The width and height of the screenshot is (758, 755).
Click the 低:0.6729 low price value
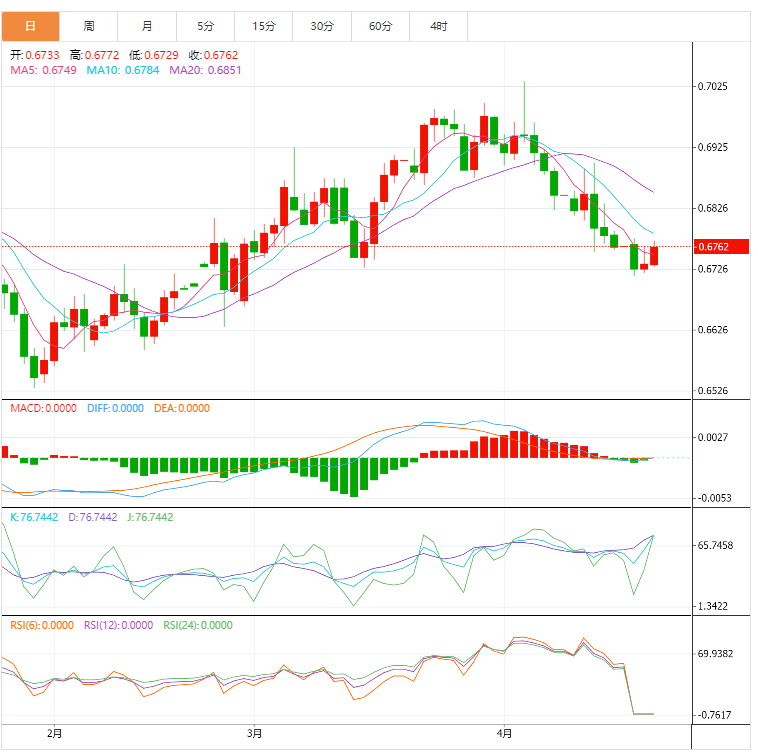pos(154,55)
